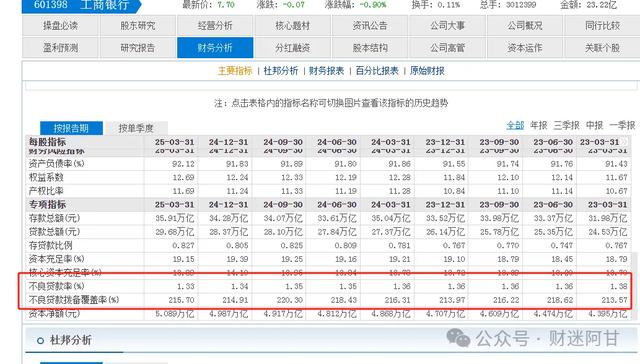Open the 操盘必读 tab
The width and height of the screenshot is (640, 364).
pos(60,26)
